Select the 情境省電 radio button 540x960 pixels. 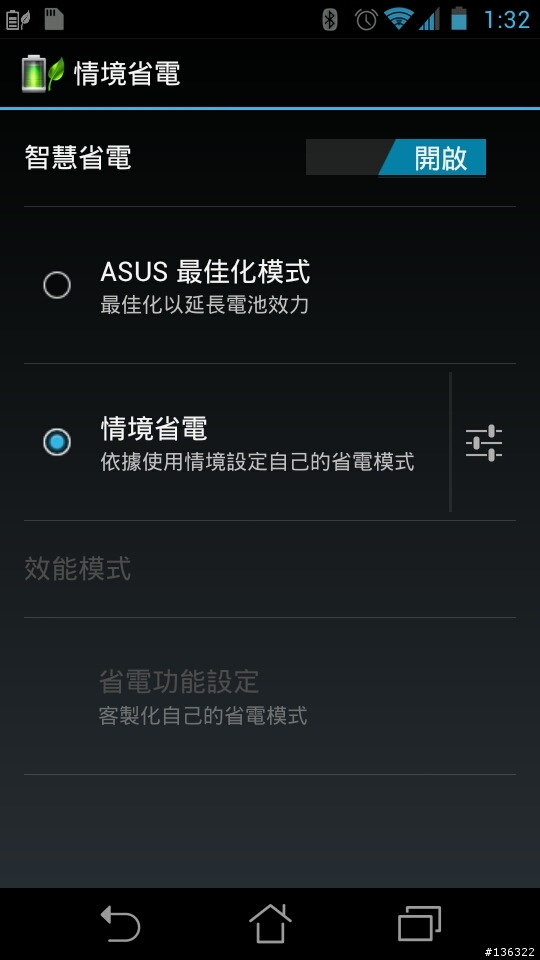pos(57,442)
